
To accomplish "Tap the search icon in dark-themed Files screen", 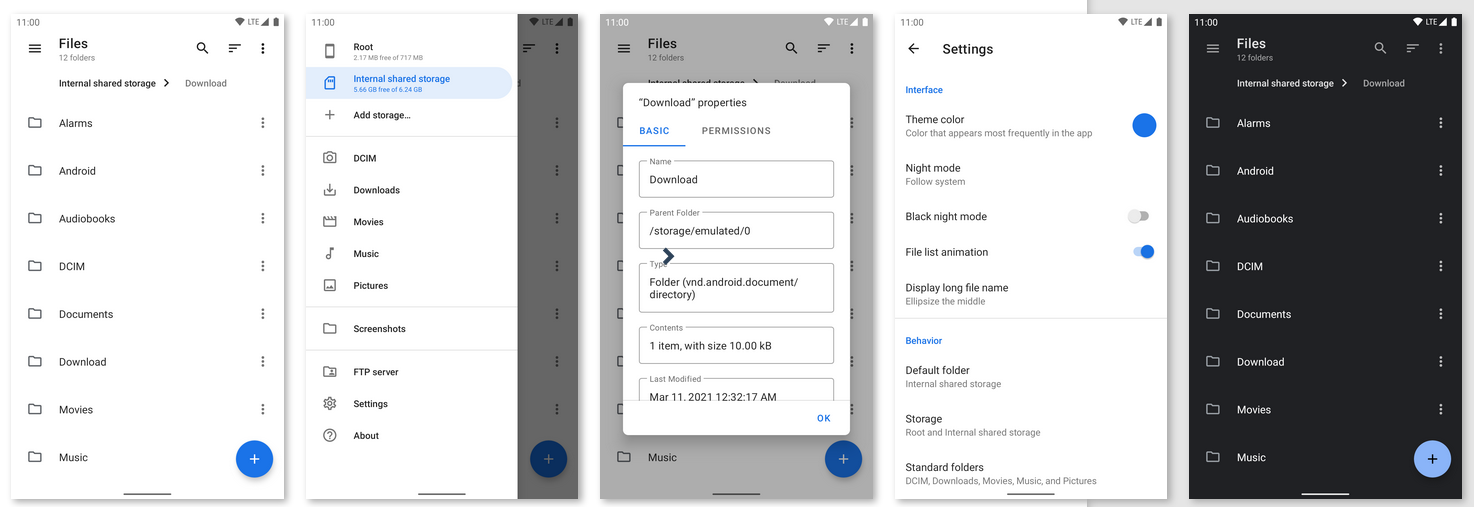I will tap(1380, 48).
